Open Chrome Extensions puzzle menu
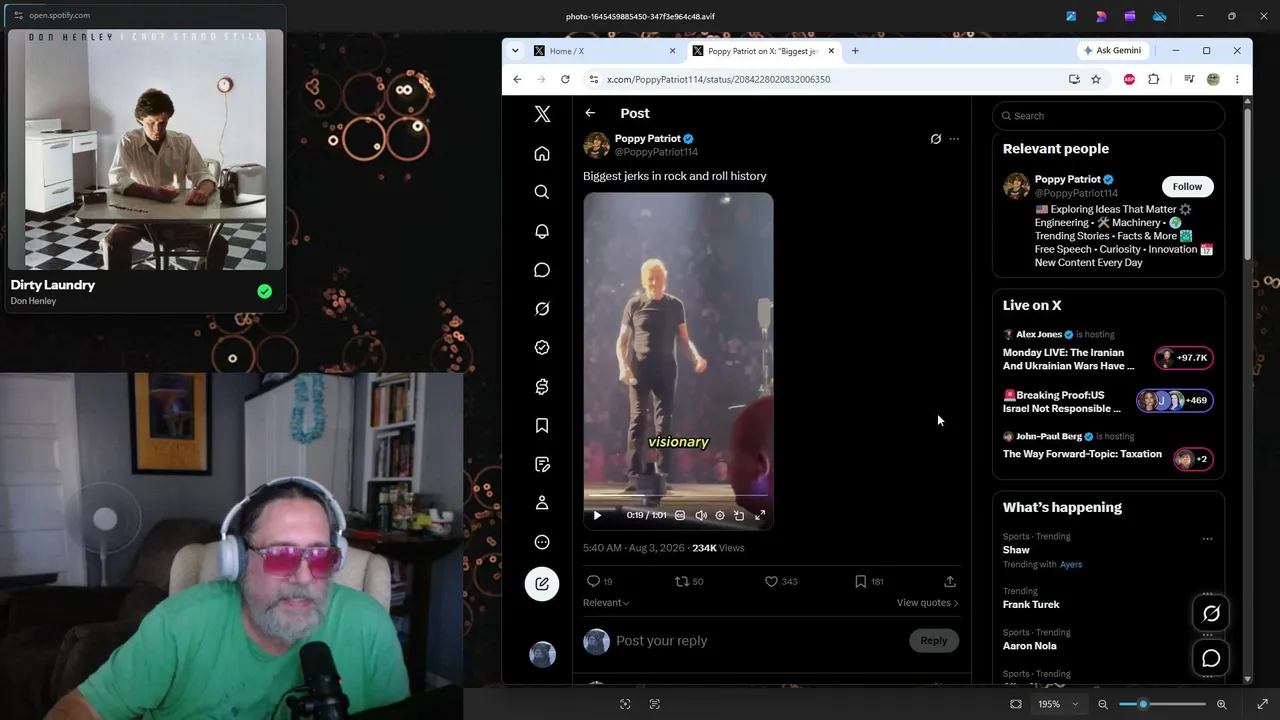The height and width of the screenshot is (720, 1280). (1153, 79)
